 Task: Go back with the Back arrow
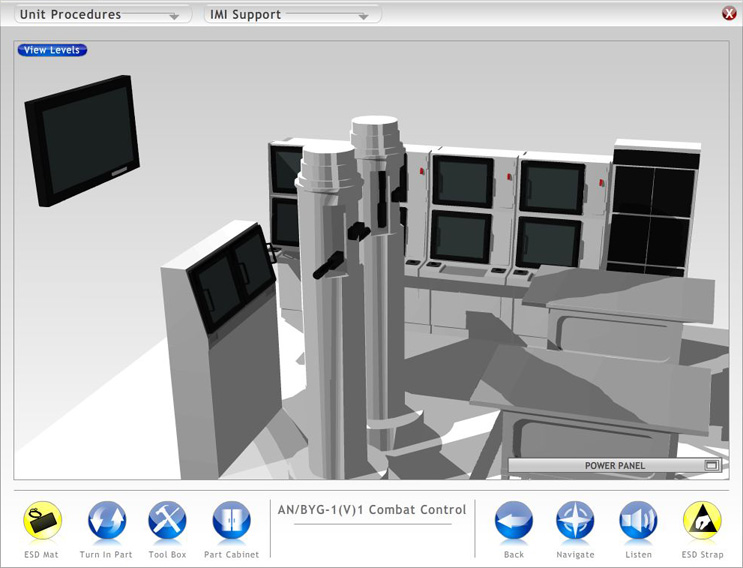(514, 521)
